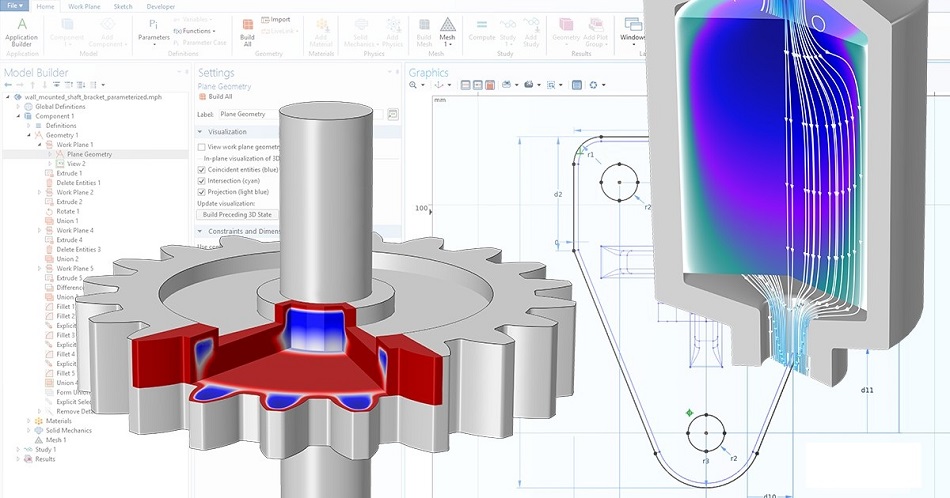Click Build Preceding 3D State button
The image size is (950, 498).
click(x=238, y=214)
